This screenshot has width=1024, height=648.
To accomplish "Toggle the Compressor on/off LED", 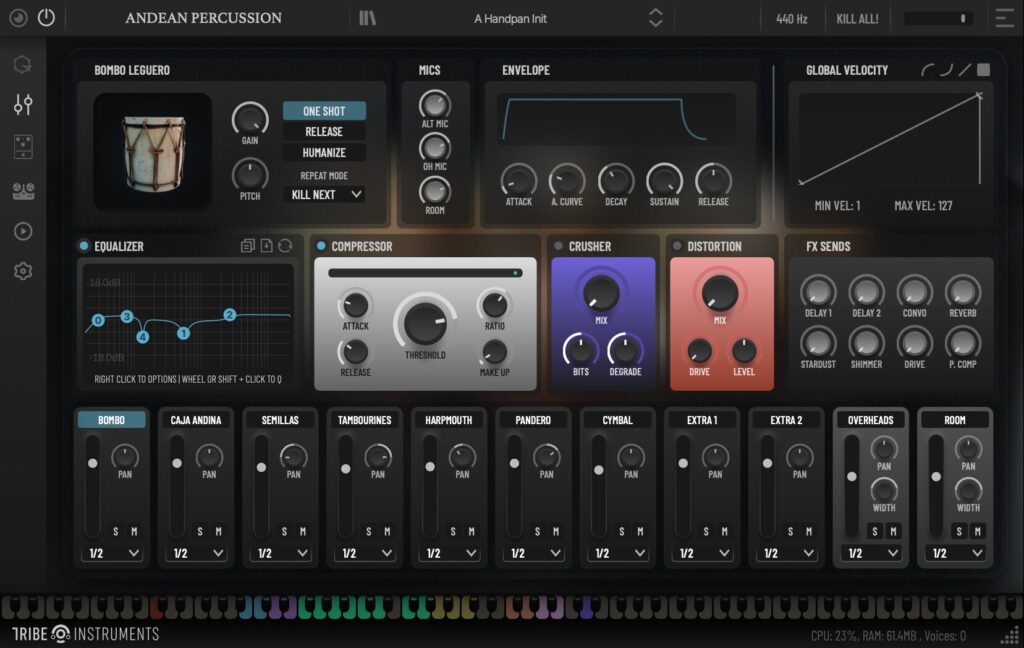I will point(321,246).
